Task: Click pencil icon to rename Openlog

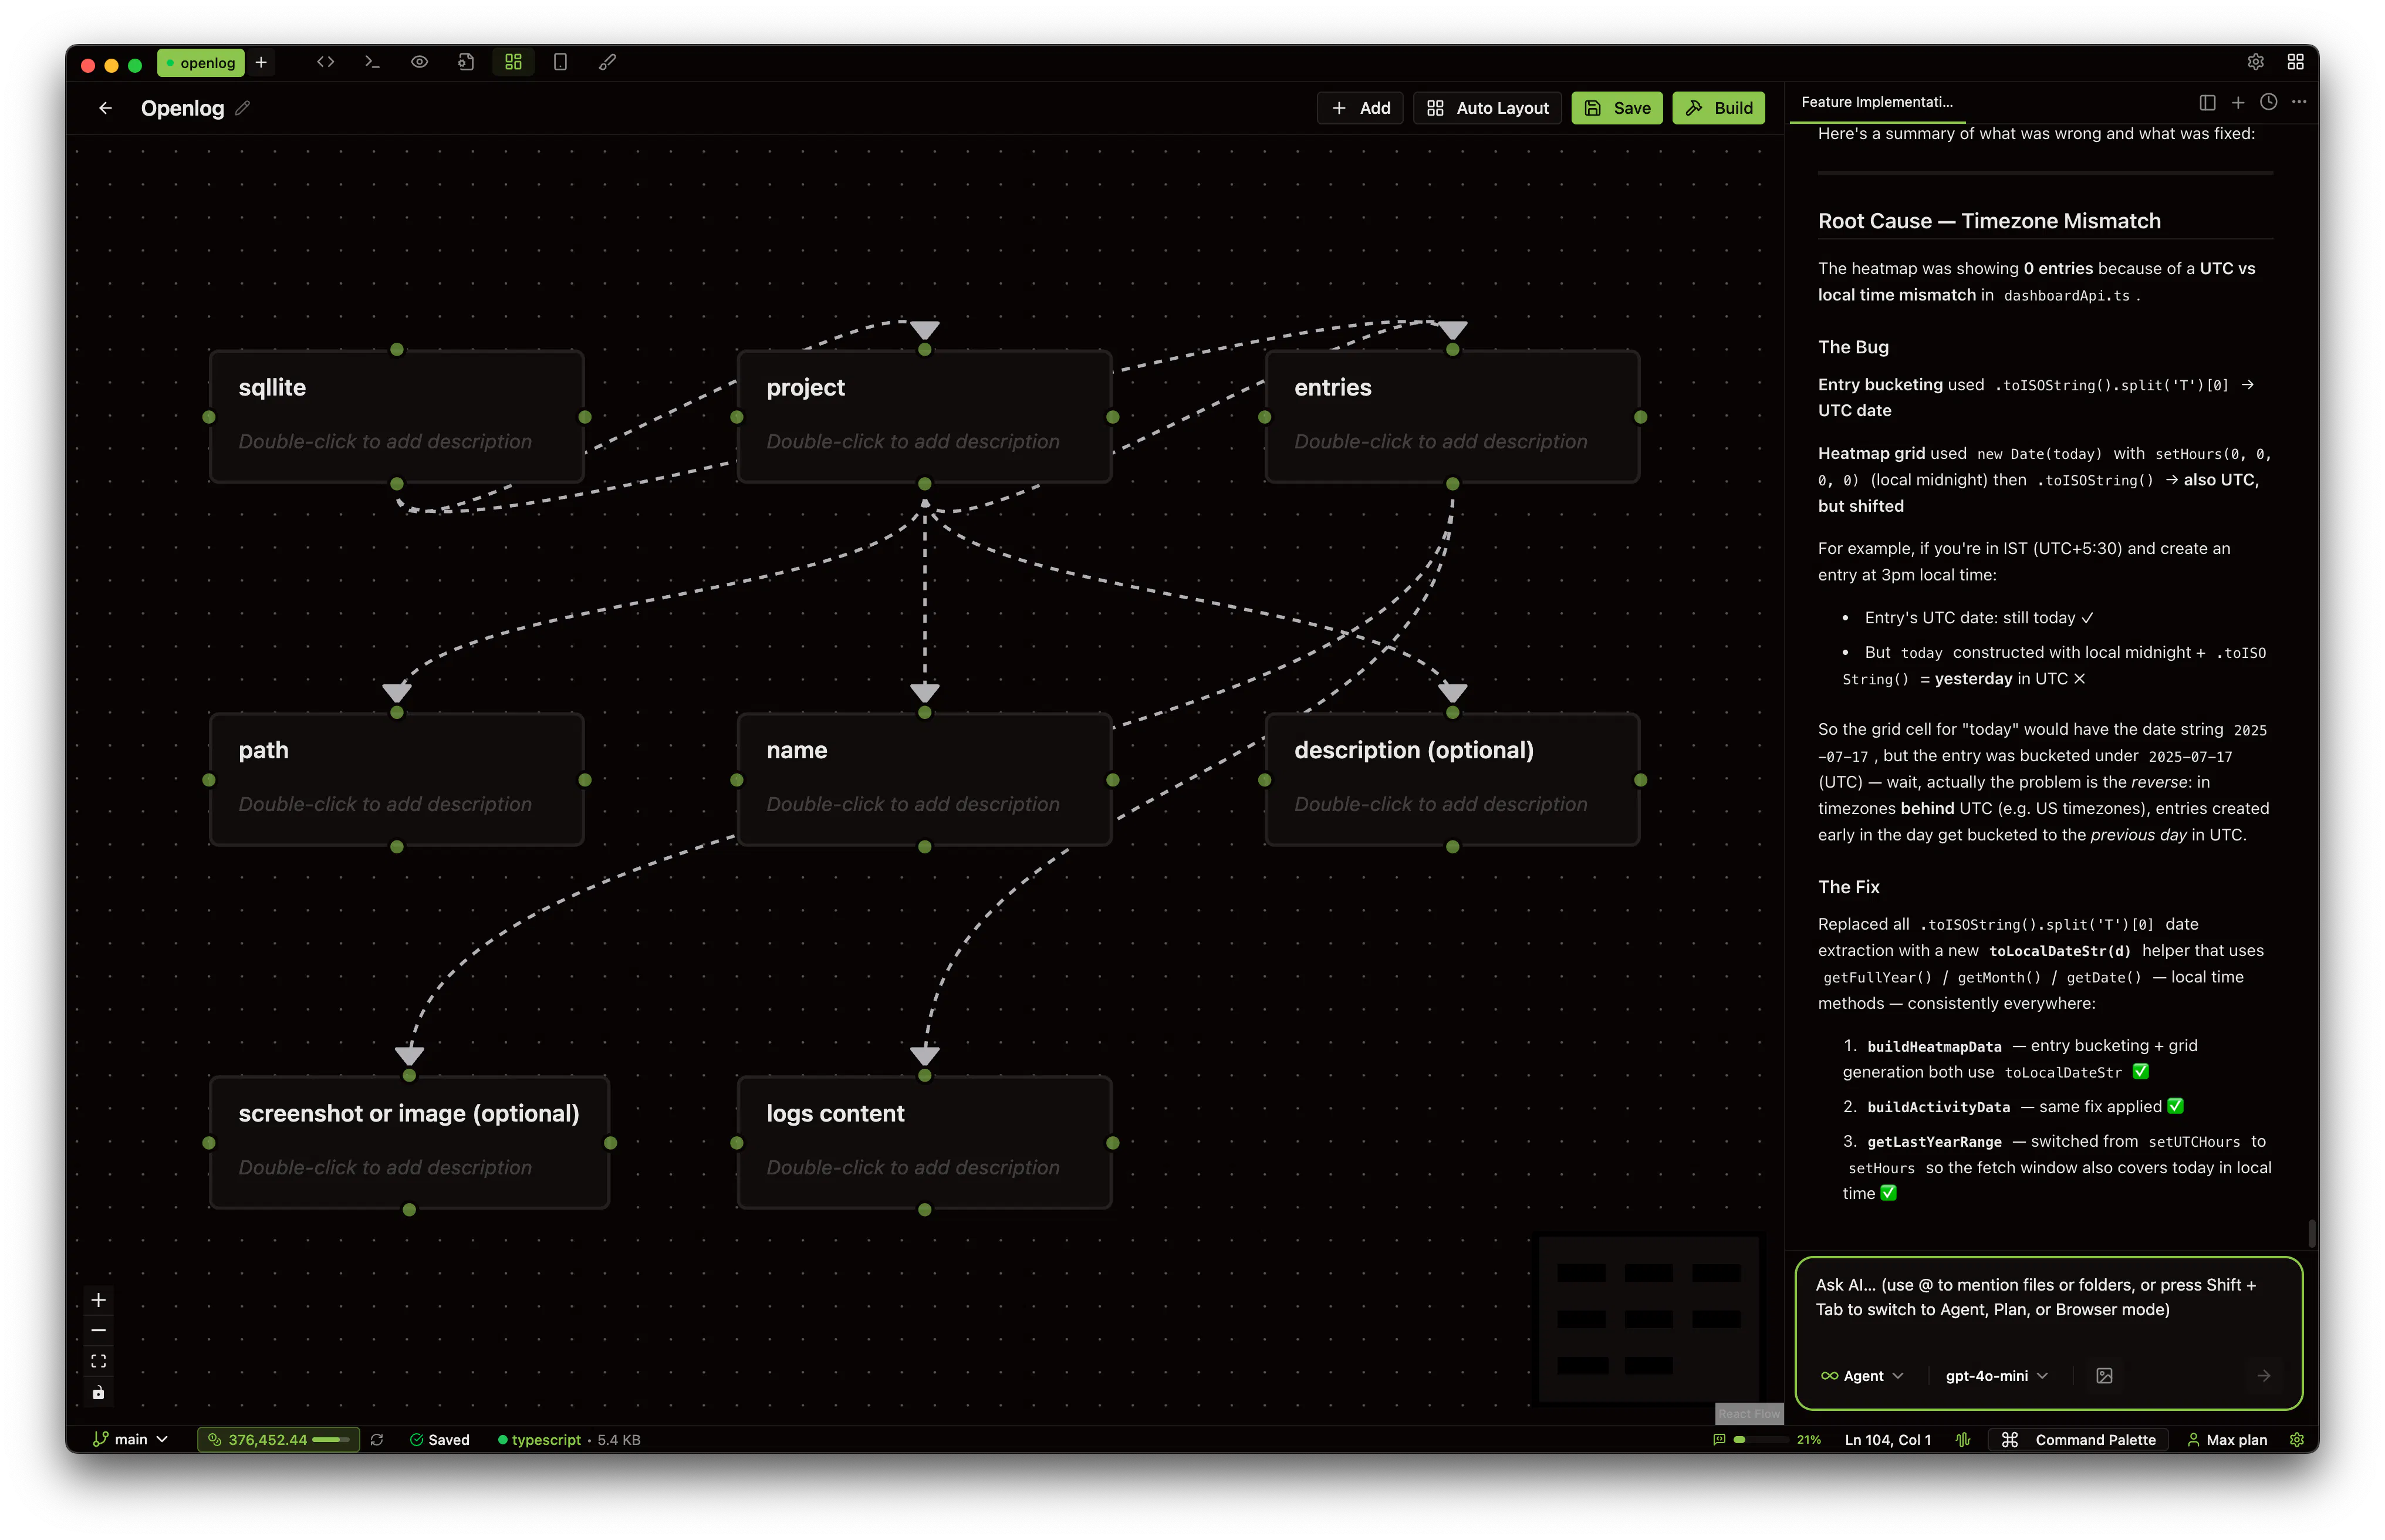Action: (x=243, y=108)
